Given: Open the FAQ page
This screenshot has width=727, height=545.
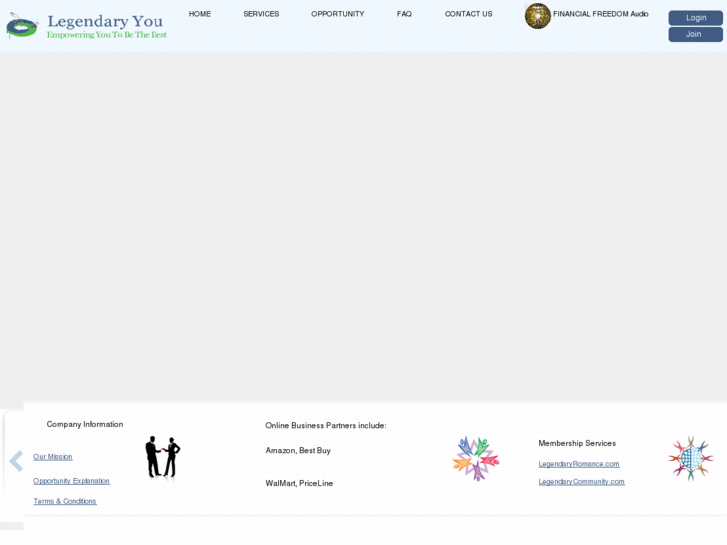Looking at the screenshot, I should coord(404,14).
